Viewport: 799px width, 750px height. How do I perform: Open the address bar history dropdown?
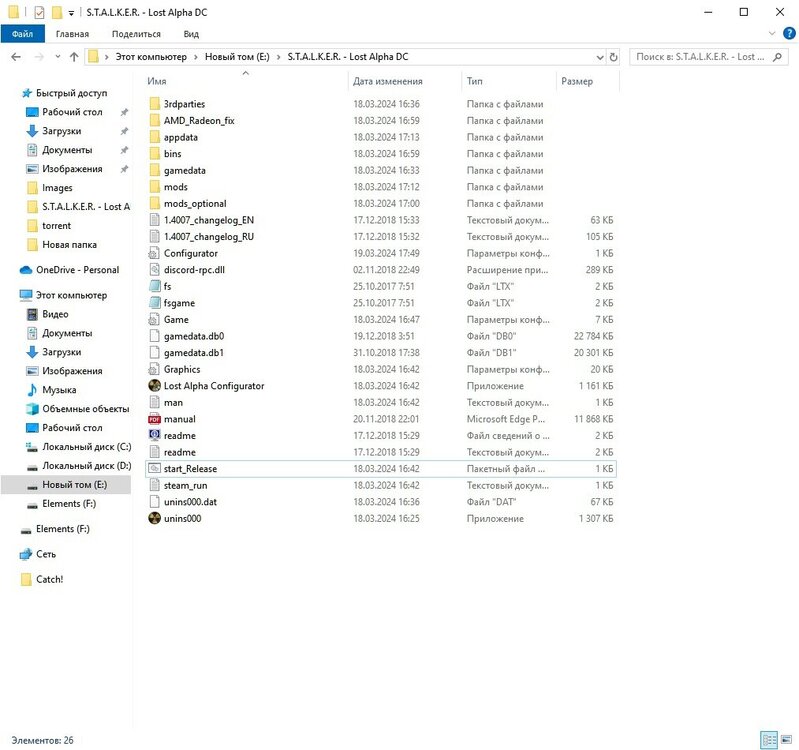click(x=598, y=57)
